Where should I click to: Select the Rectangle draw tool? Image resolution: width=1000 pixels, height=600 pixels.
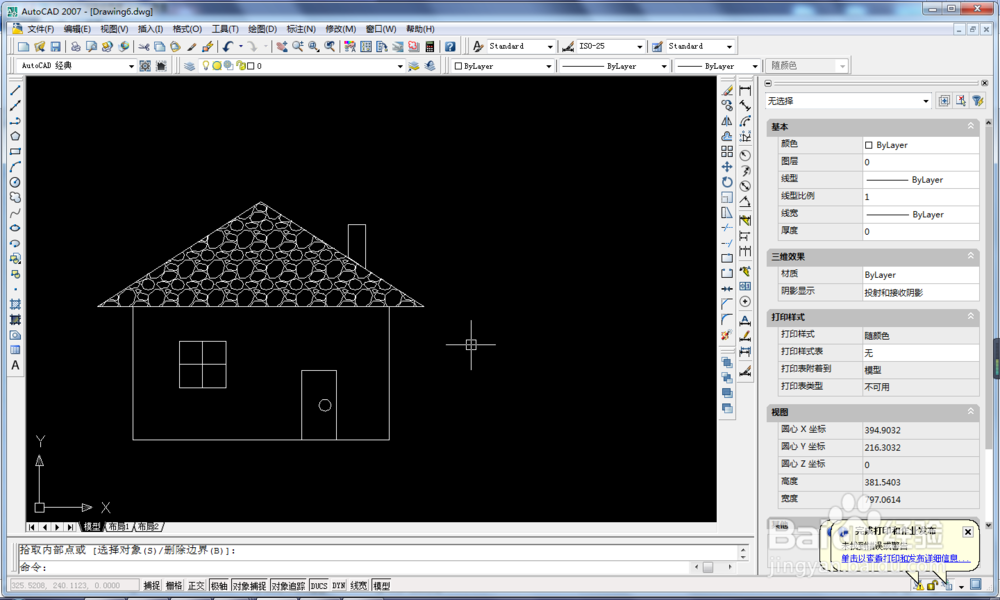tap(15, 152)
